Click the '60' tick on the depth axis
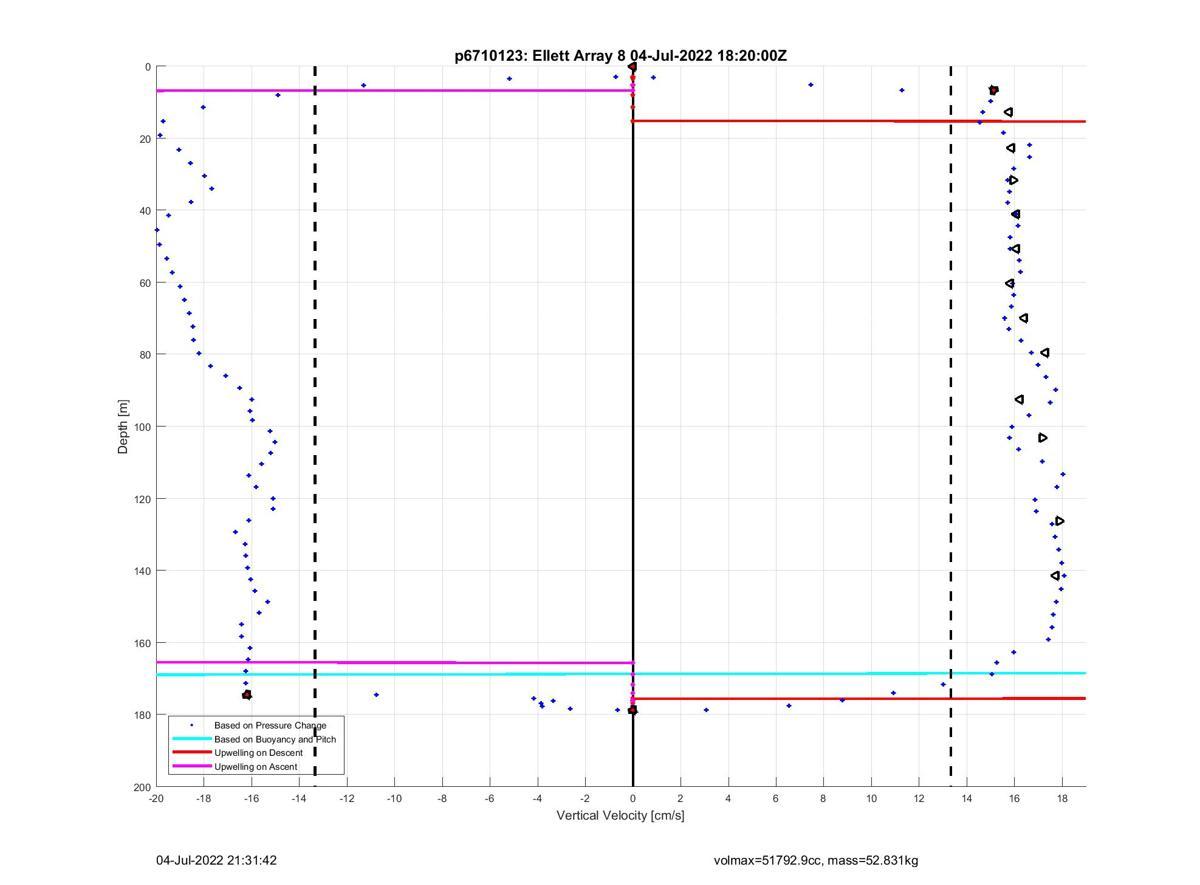Screen dimensions: 1200x885 (x=144, y=283)
